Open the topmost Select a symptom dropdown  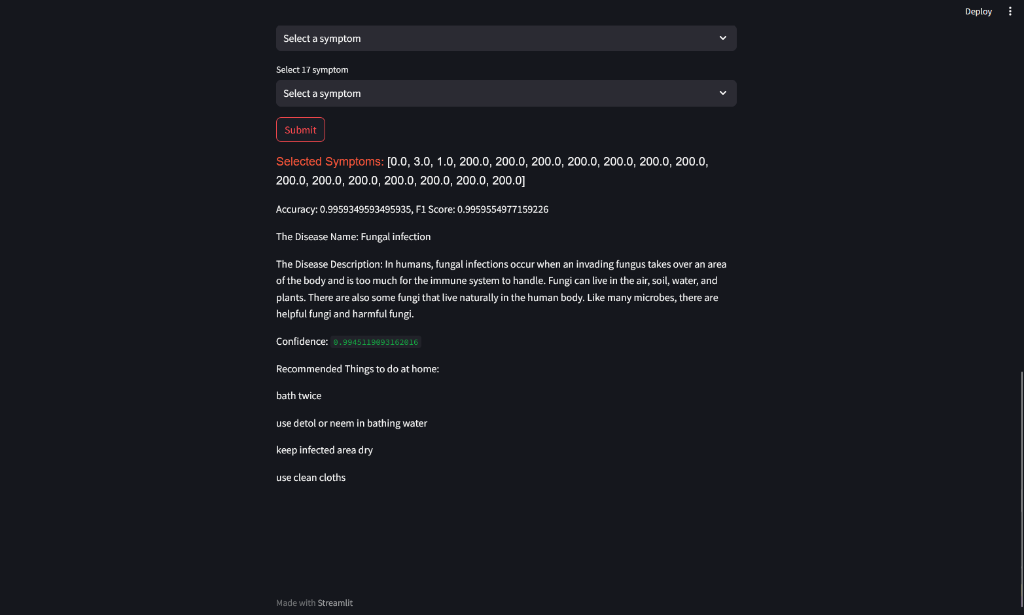pyautogui.click(x=506, y=38)
